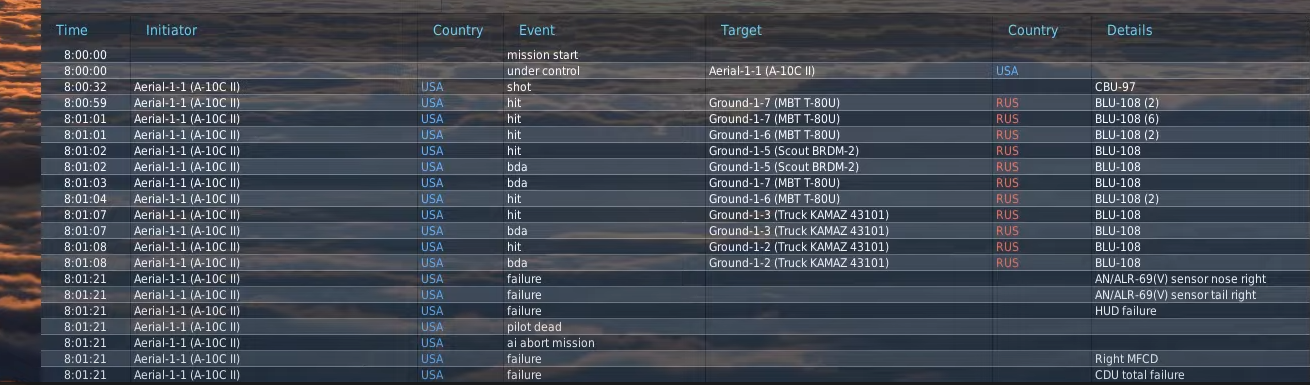Select the BLU-108 (6) hit row
The height and width of the screenshot is (385, 1310).
click(675, 119)
